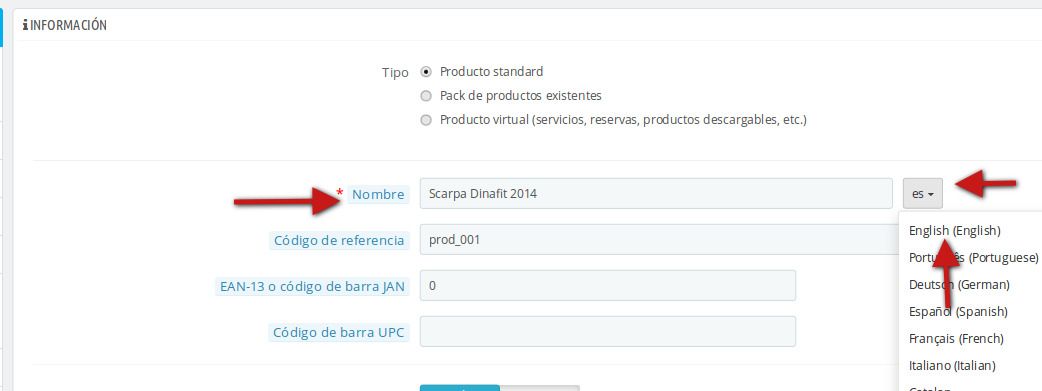
Task: Click the Código de barra UPC field
Action: pos(607,331)
